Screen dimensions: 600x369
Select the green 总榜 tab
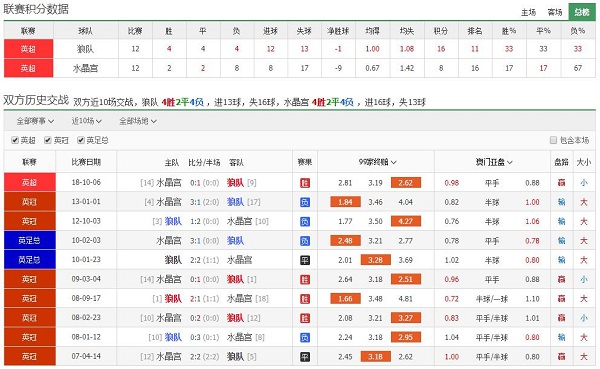(582, 12)
